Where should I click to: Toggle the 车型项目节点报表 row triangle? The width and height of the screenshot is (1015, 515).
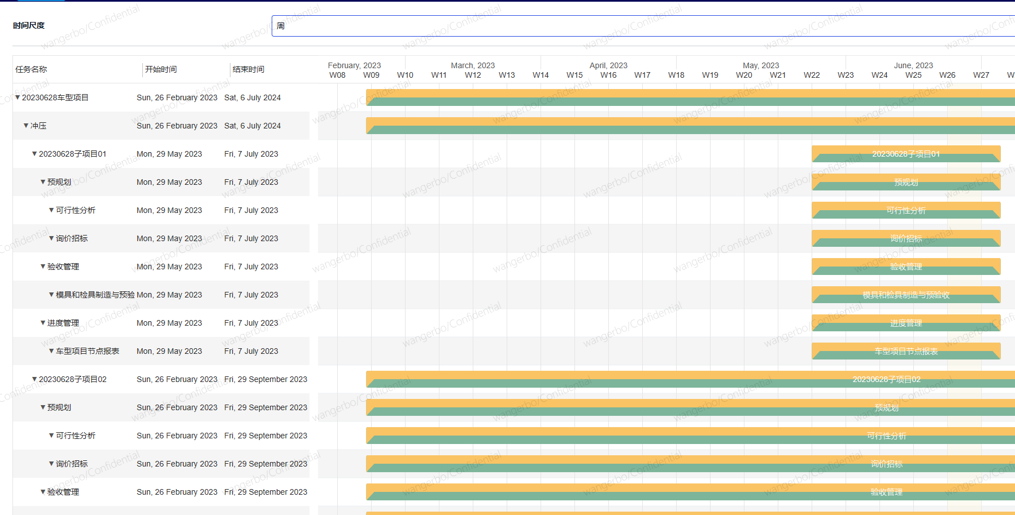point(51,351)
